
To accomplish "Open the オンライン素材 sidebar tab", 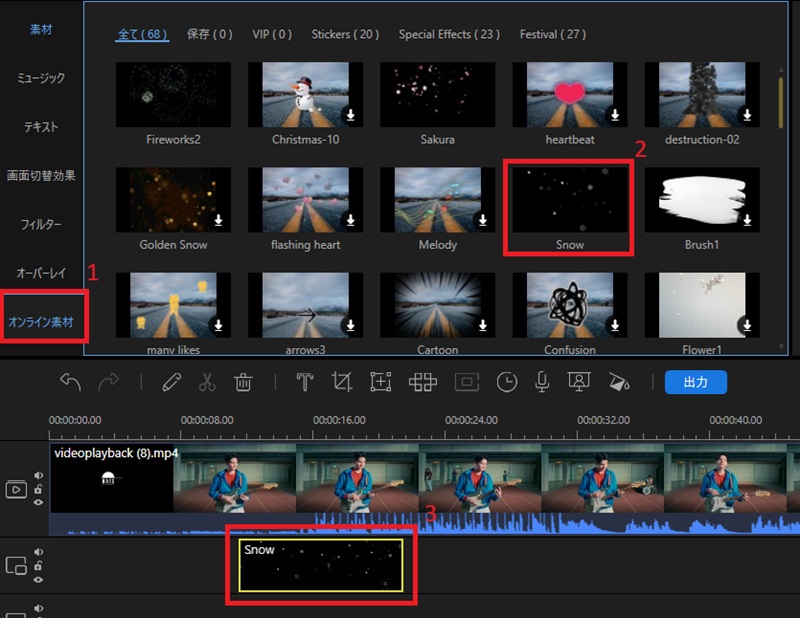I will pos(41,322).
